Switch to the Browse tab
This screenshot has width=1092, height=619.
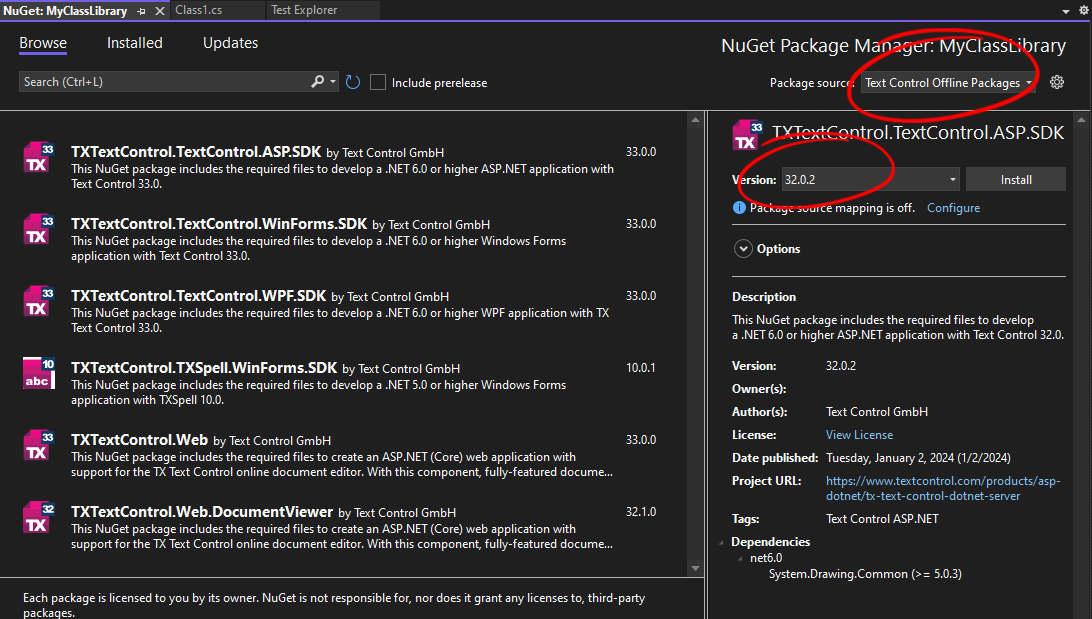(x=43, y=42)
